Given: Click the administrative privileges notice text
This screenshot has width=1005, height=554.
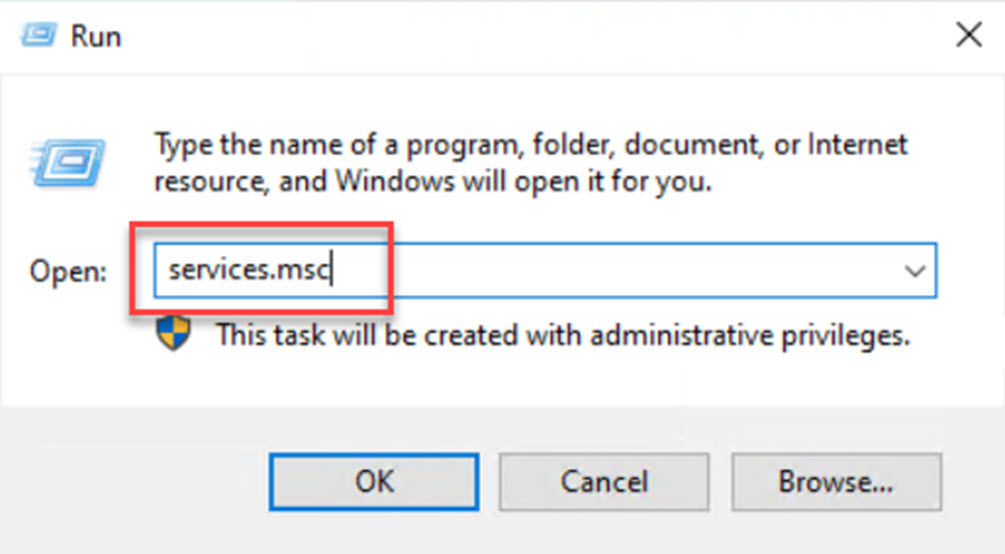Looking at the screenshot, I should pyautogui.click(x=563, y=335).
